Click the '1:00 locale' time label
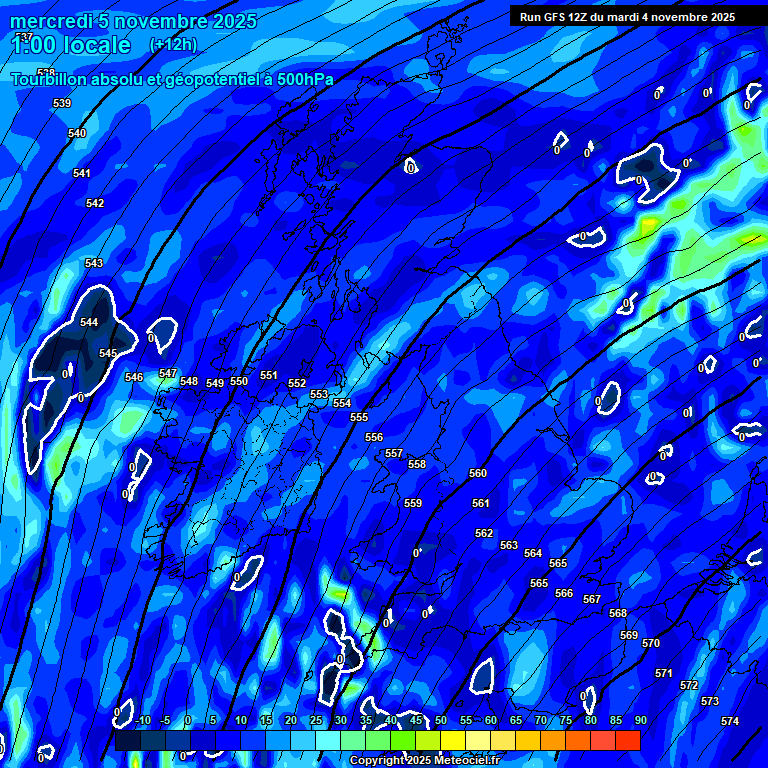Screen dimensions: 768x768 point(70,45)
